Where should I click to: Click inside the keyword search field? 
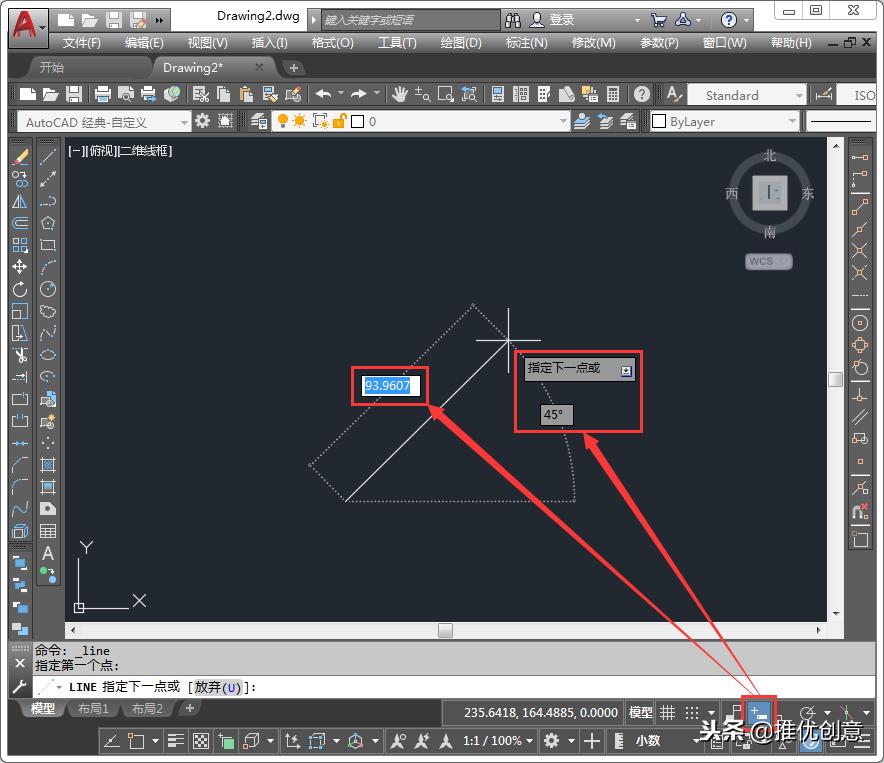coord(410,19)
